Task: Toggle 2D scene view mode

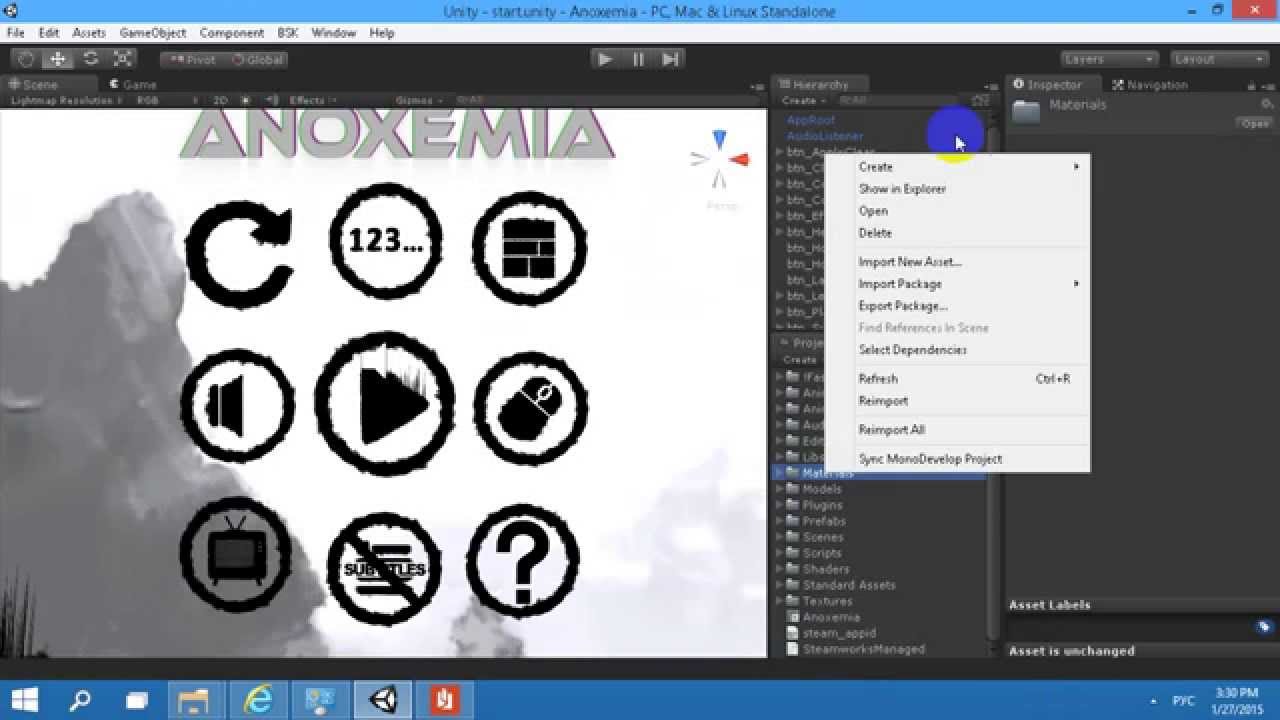Action: [220, 100]
